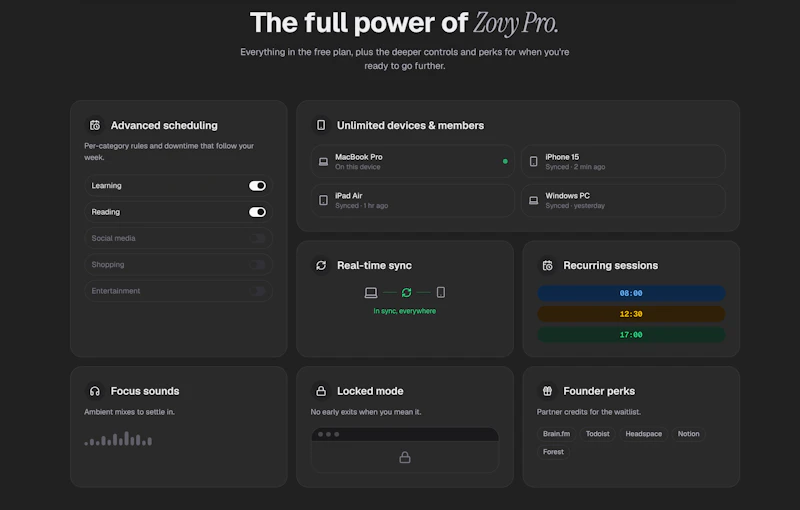Enable the Social media toggle
The height and width of the screenshot is (510, 800).
(x=257, y=238)
